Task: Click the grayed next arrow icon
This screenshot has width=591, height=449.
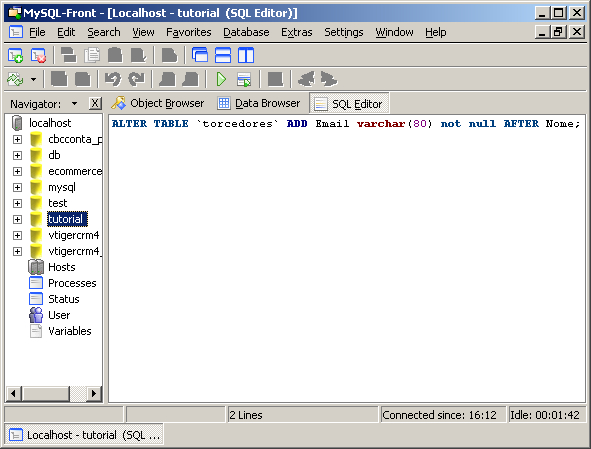Action: 329,79
